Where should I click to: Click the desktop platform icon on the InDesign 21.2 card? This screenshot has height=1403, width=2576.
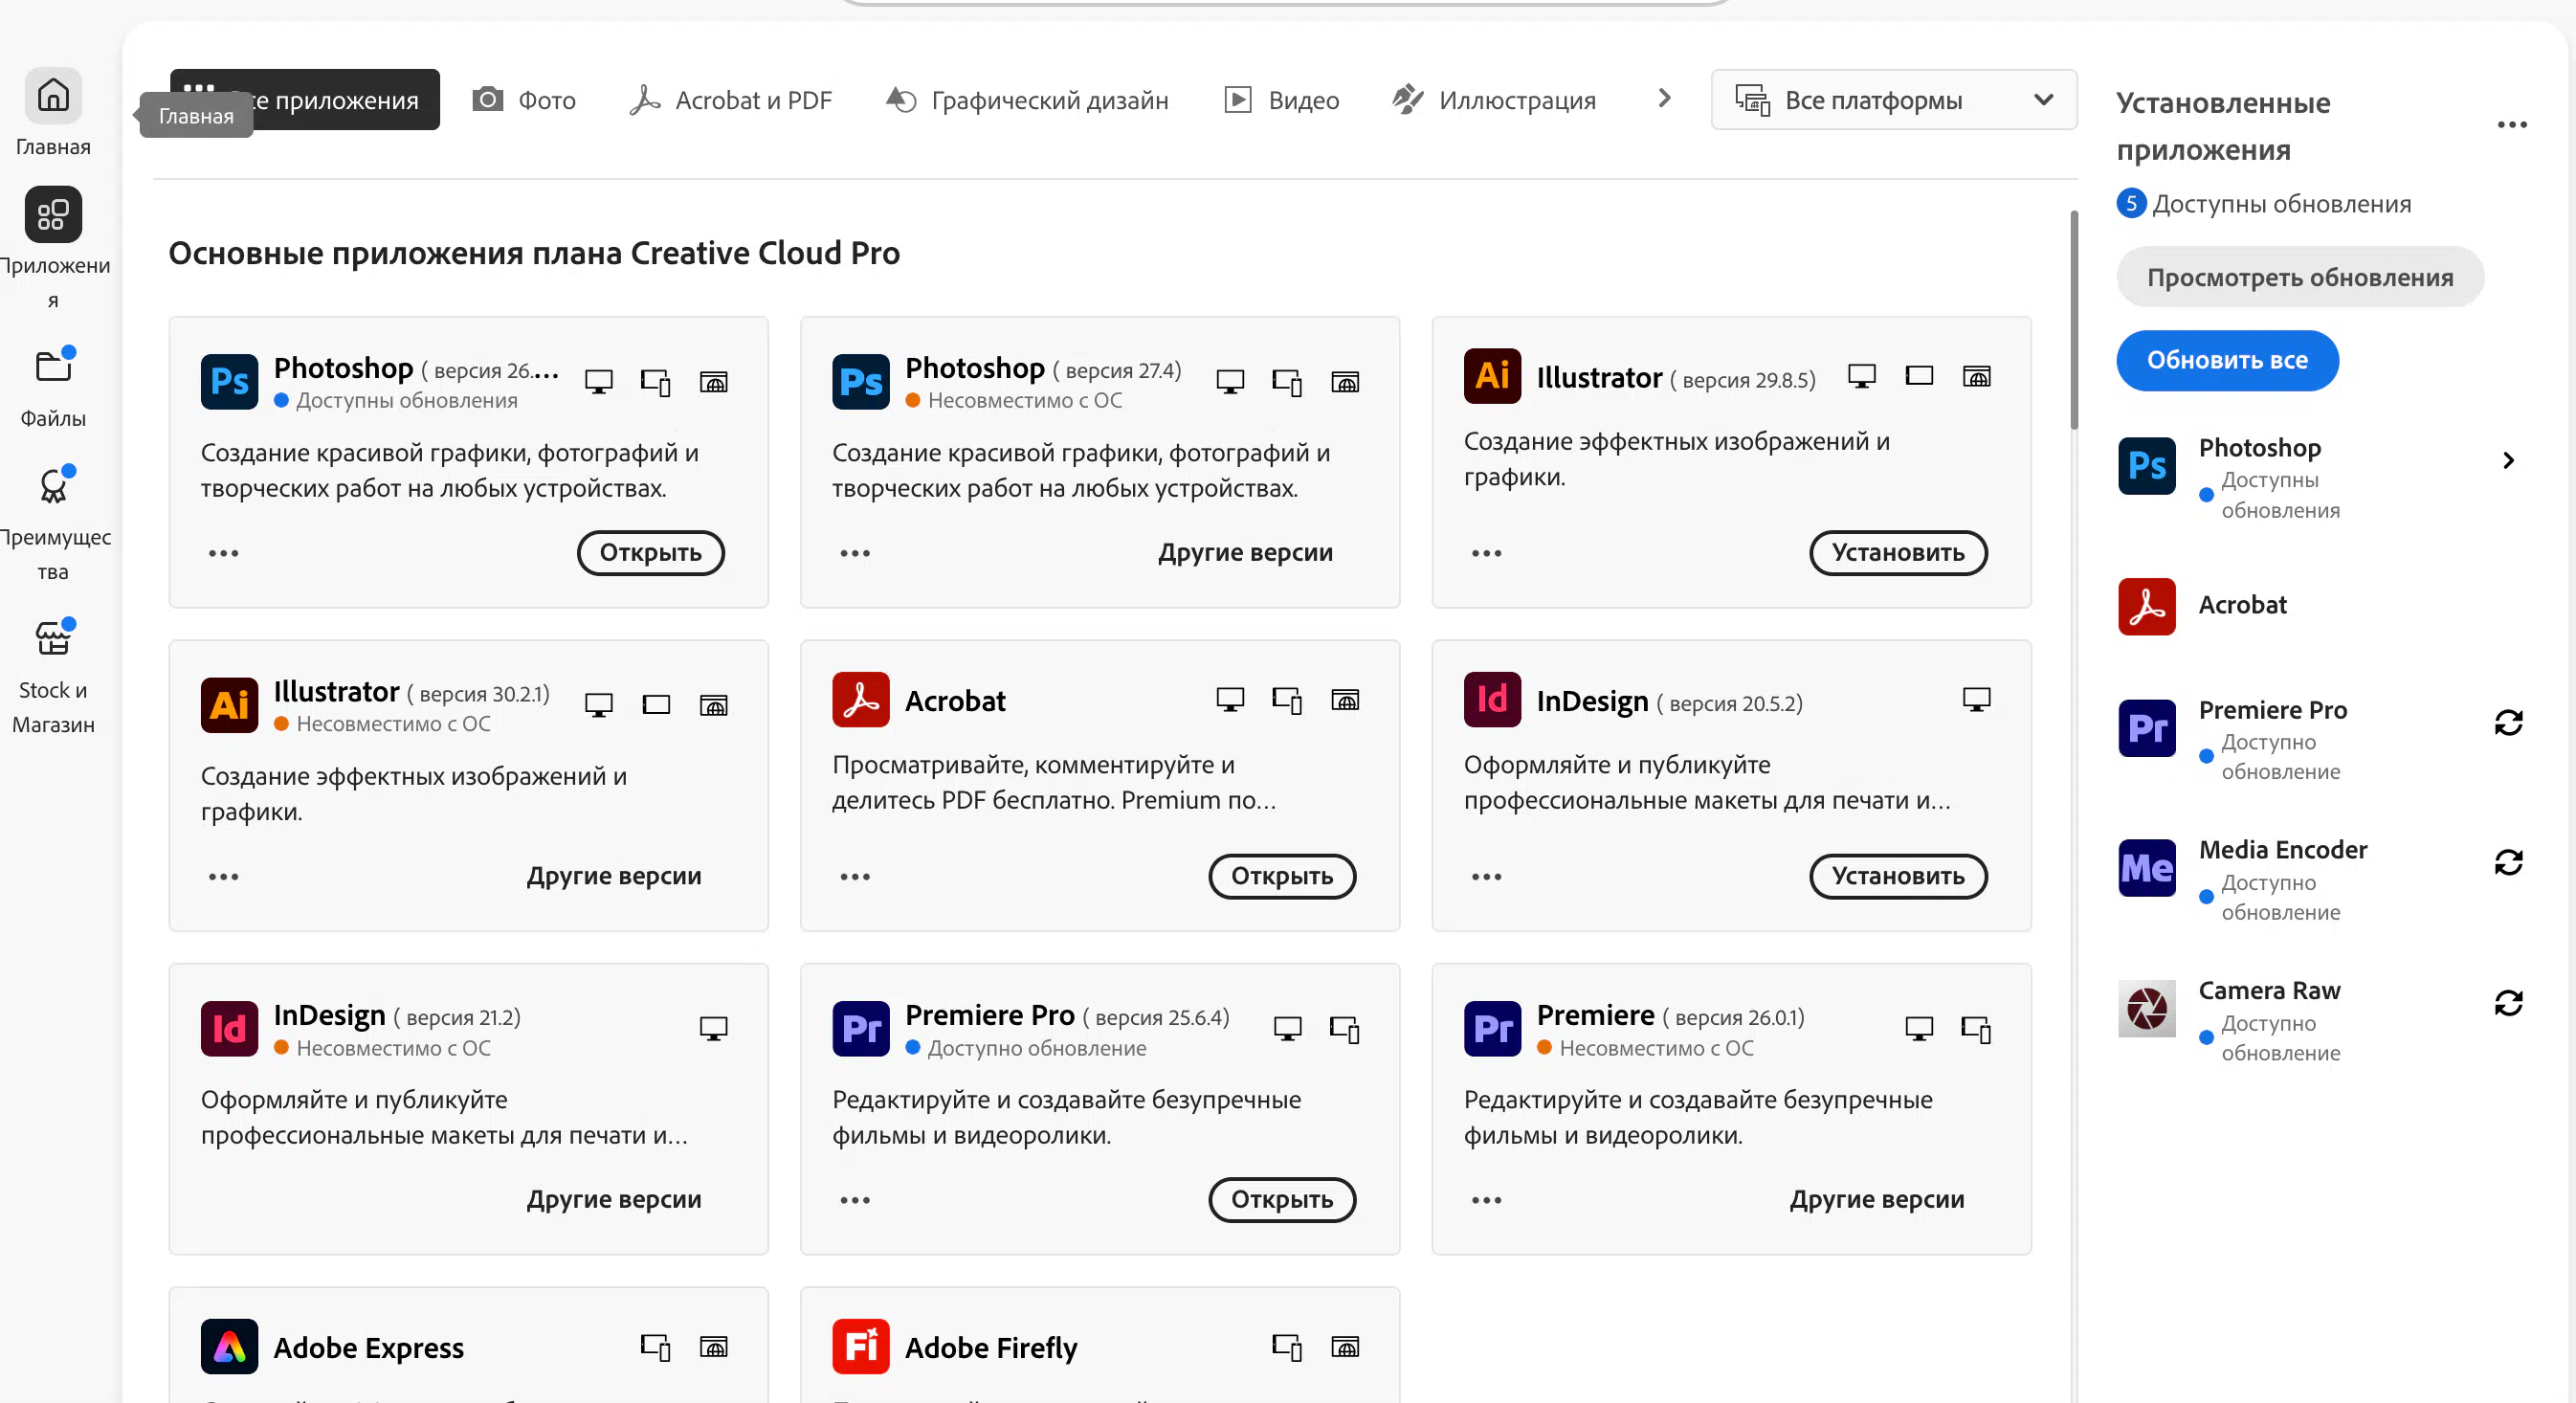[713, 1028]
